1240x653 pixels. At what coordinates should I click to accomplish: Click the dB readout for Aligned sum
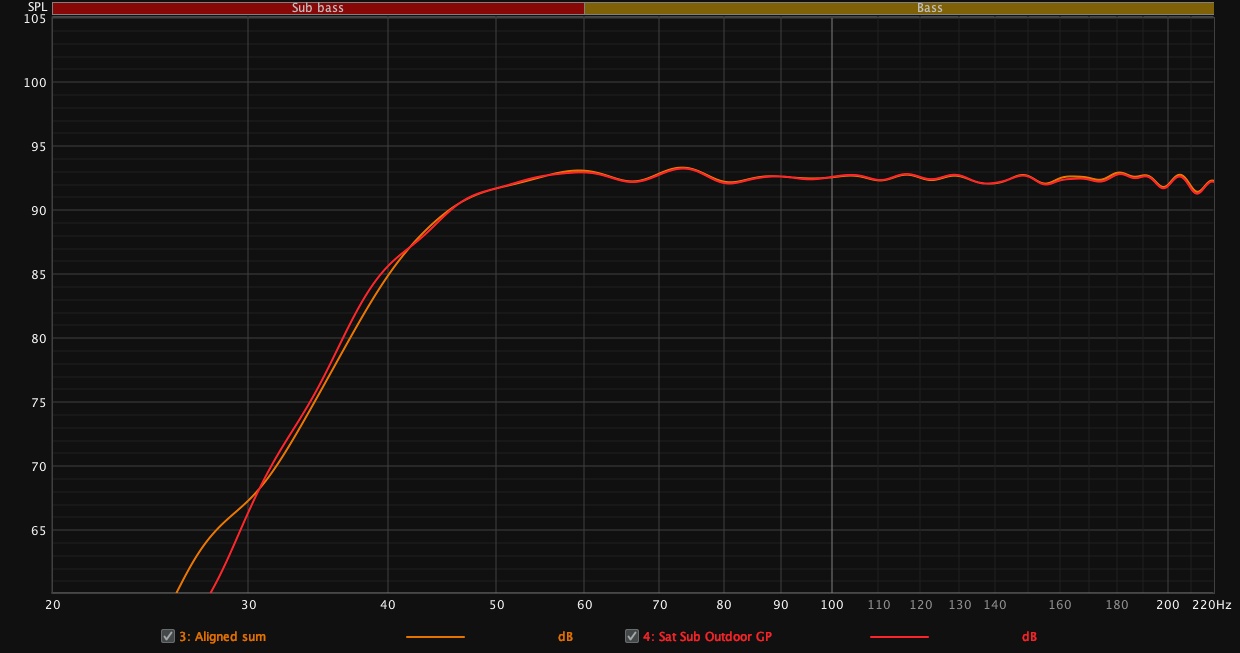(x=565, y=637)
